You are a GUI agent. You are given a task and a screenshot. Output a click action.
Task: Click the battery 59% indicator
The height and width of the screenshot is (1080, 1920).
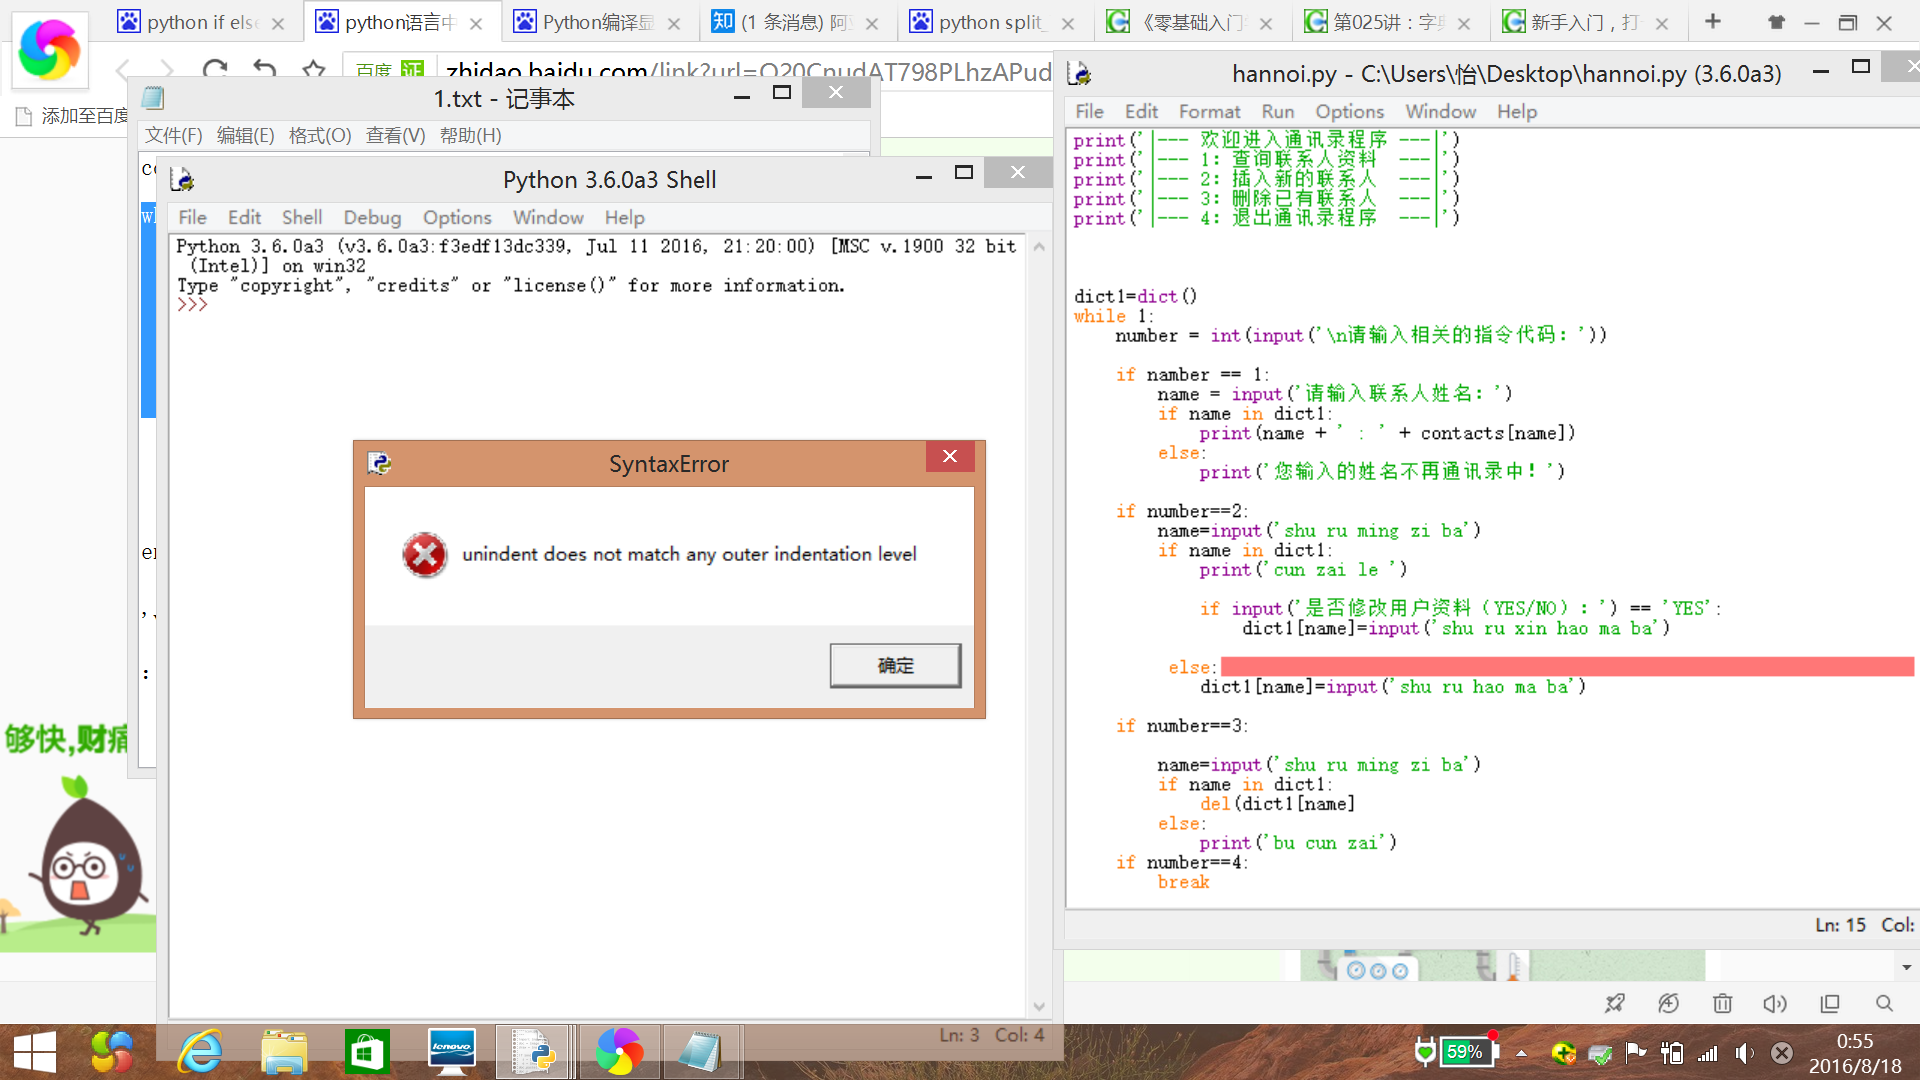pyautogui.click(x=1466, y=1052)
